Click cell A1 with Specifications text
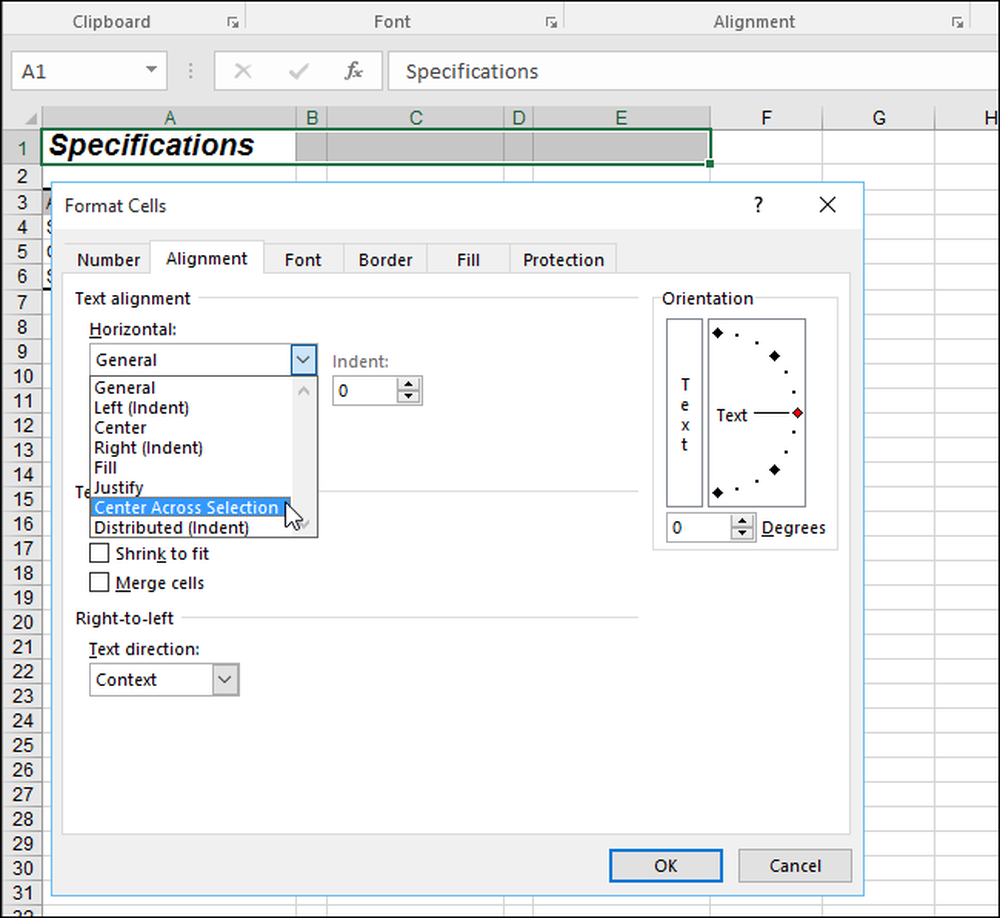 tap(169, 147)
